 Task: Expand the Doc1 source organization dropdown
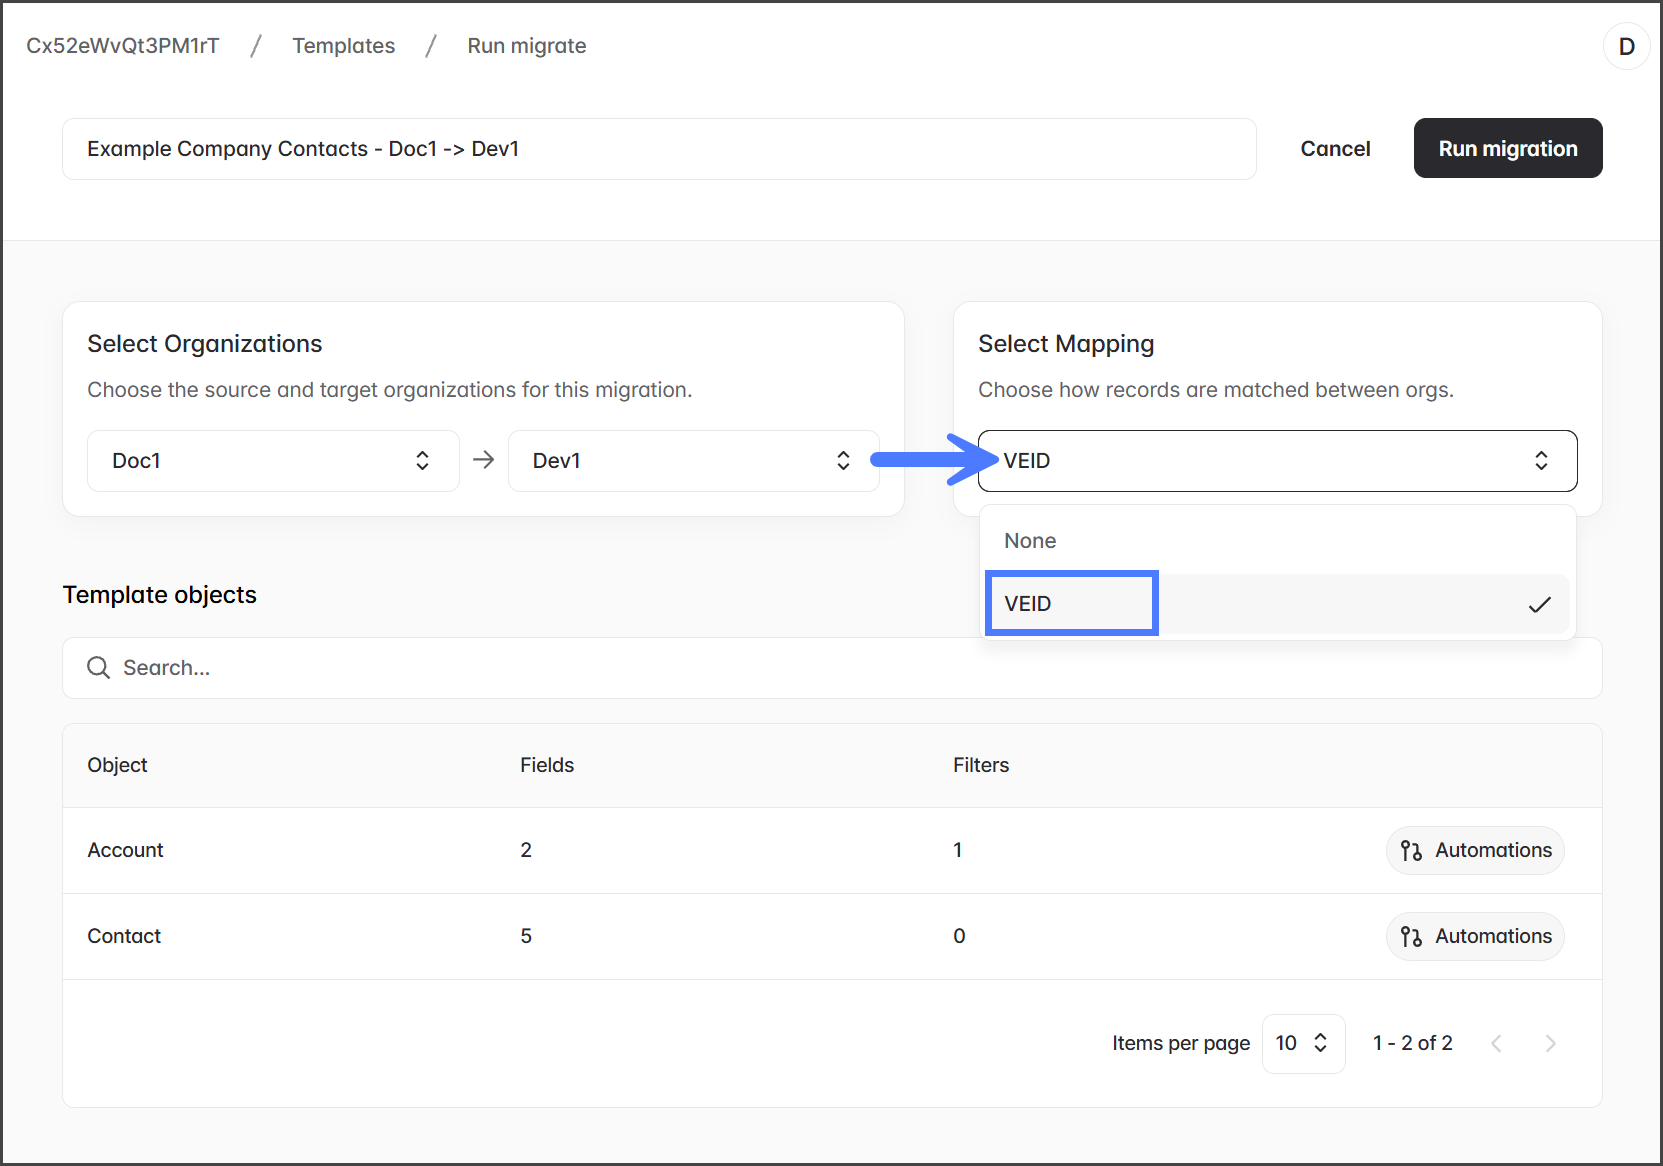point(272,461)
